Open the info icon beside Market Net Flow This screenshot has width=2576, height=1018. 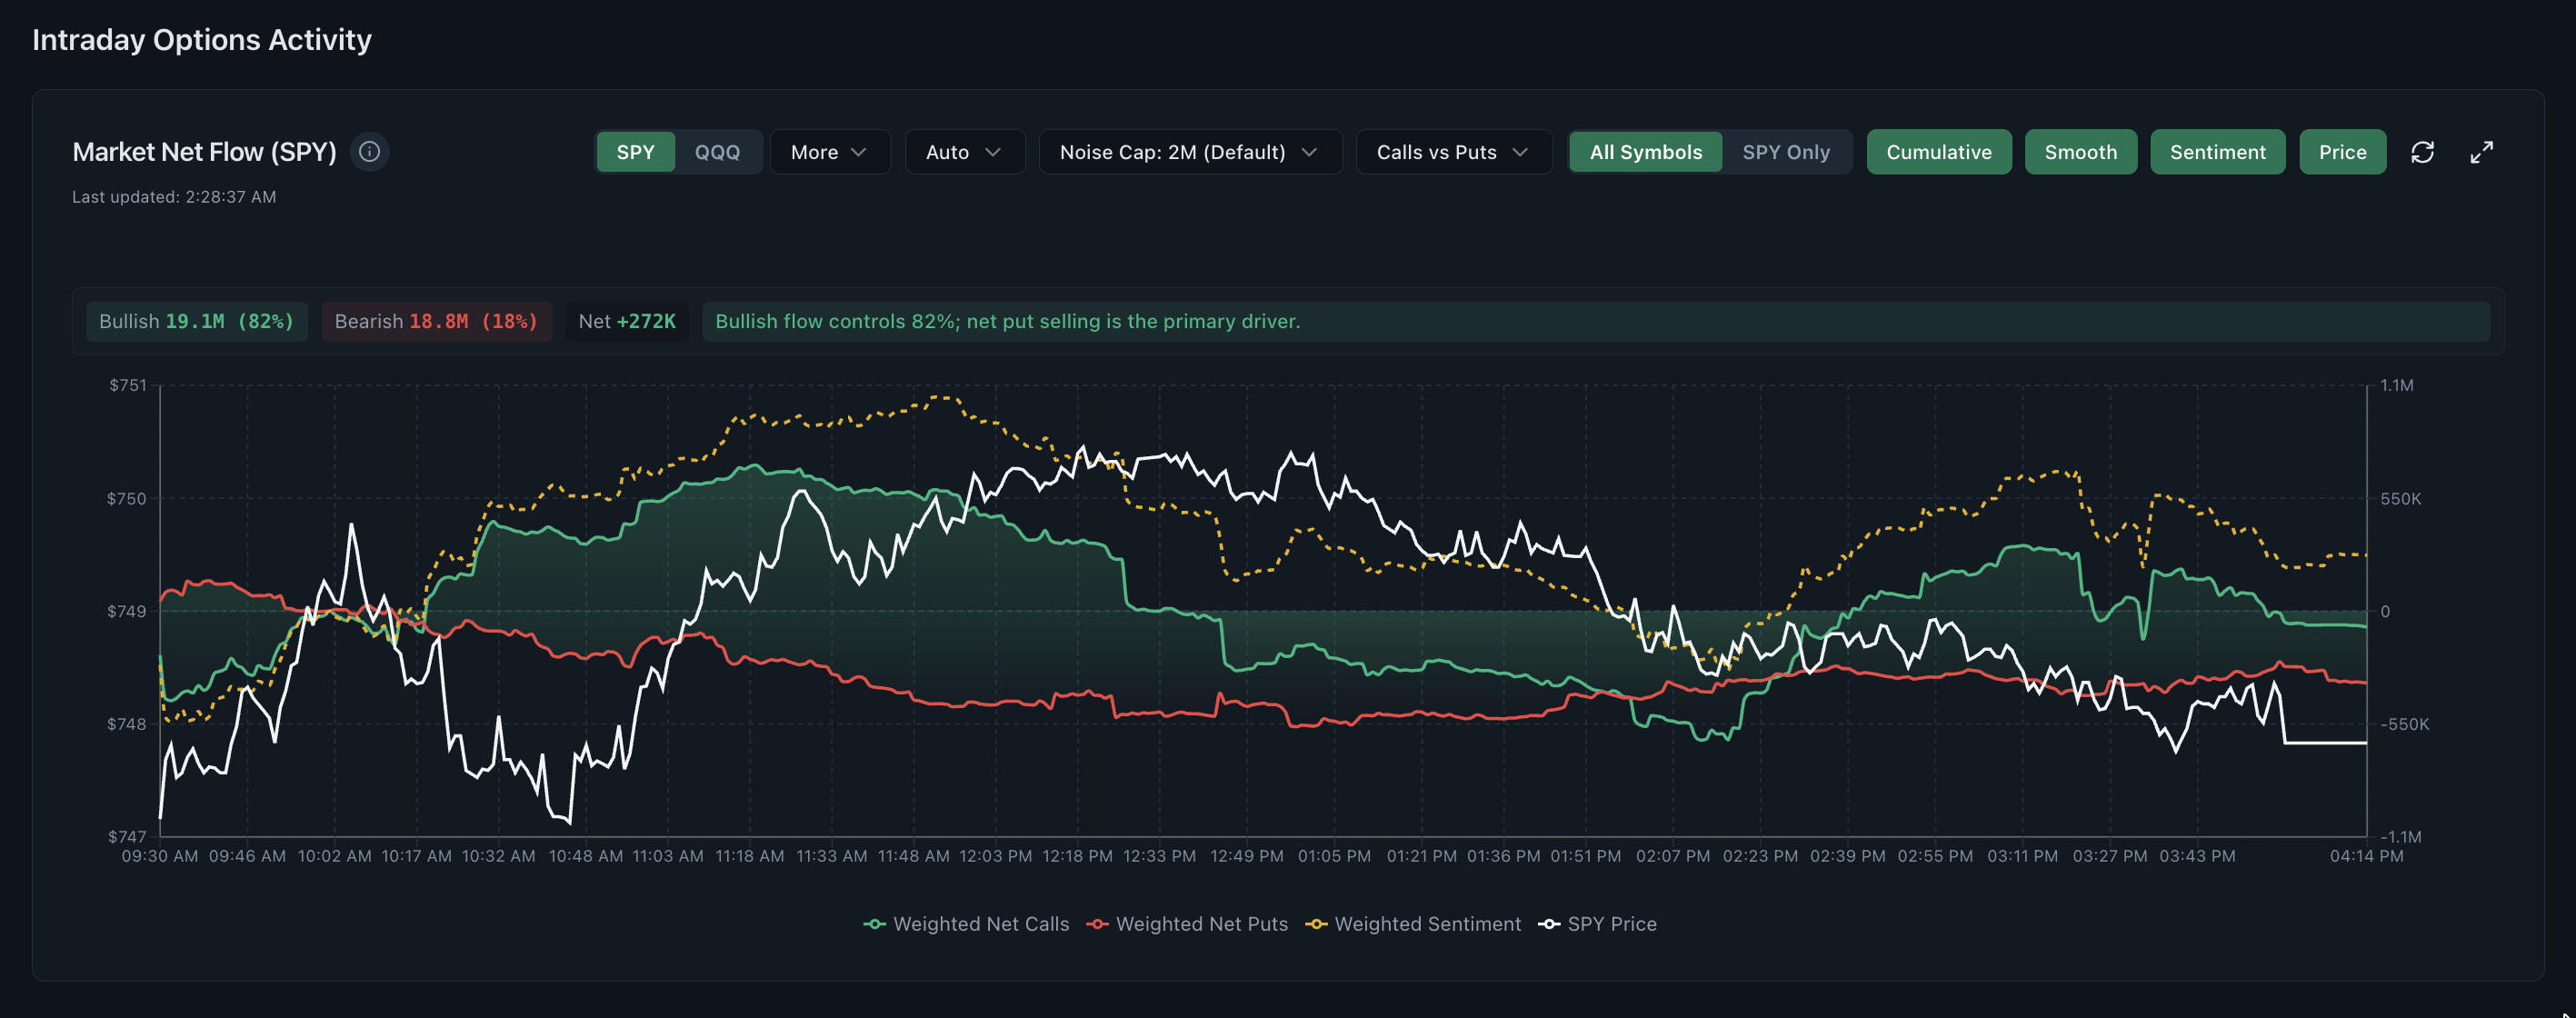click(369, 152)
